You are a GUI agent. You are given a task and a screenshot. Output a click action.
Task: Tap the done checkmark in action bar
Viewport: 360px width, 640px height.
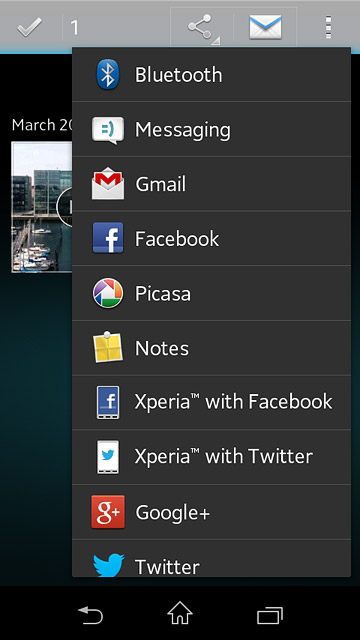pyautogui.click(x=29, y=27)
